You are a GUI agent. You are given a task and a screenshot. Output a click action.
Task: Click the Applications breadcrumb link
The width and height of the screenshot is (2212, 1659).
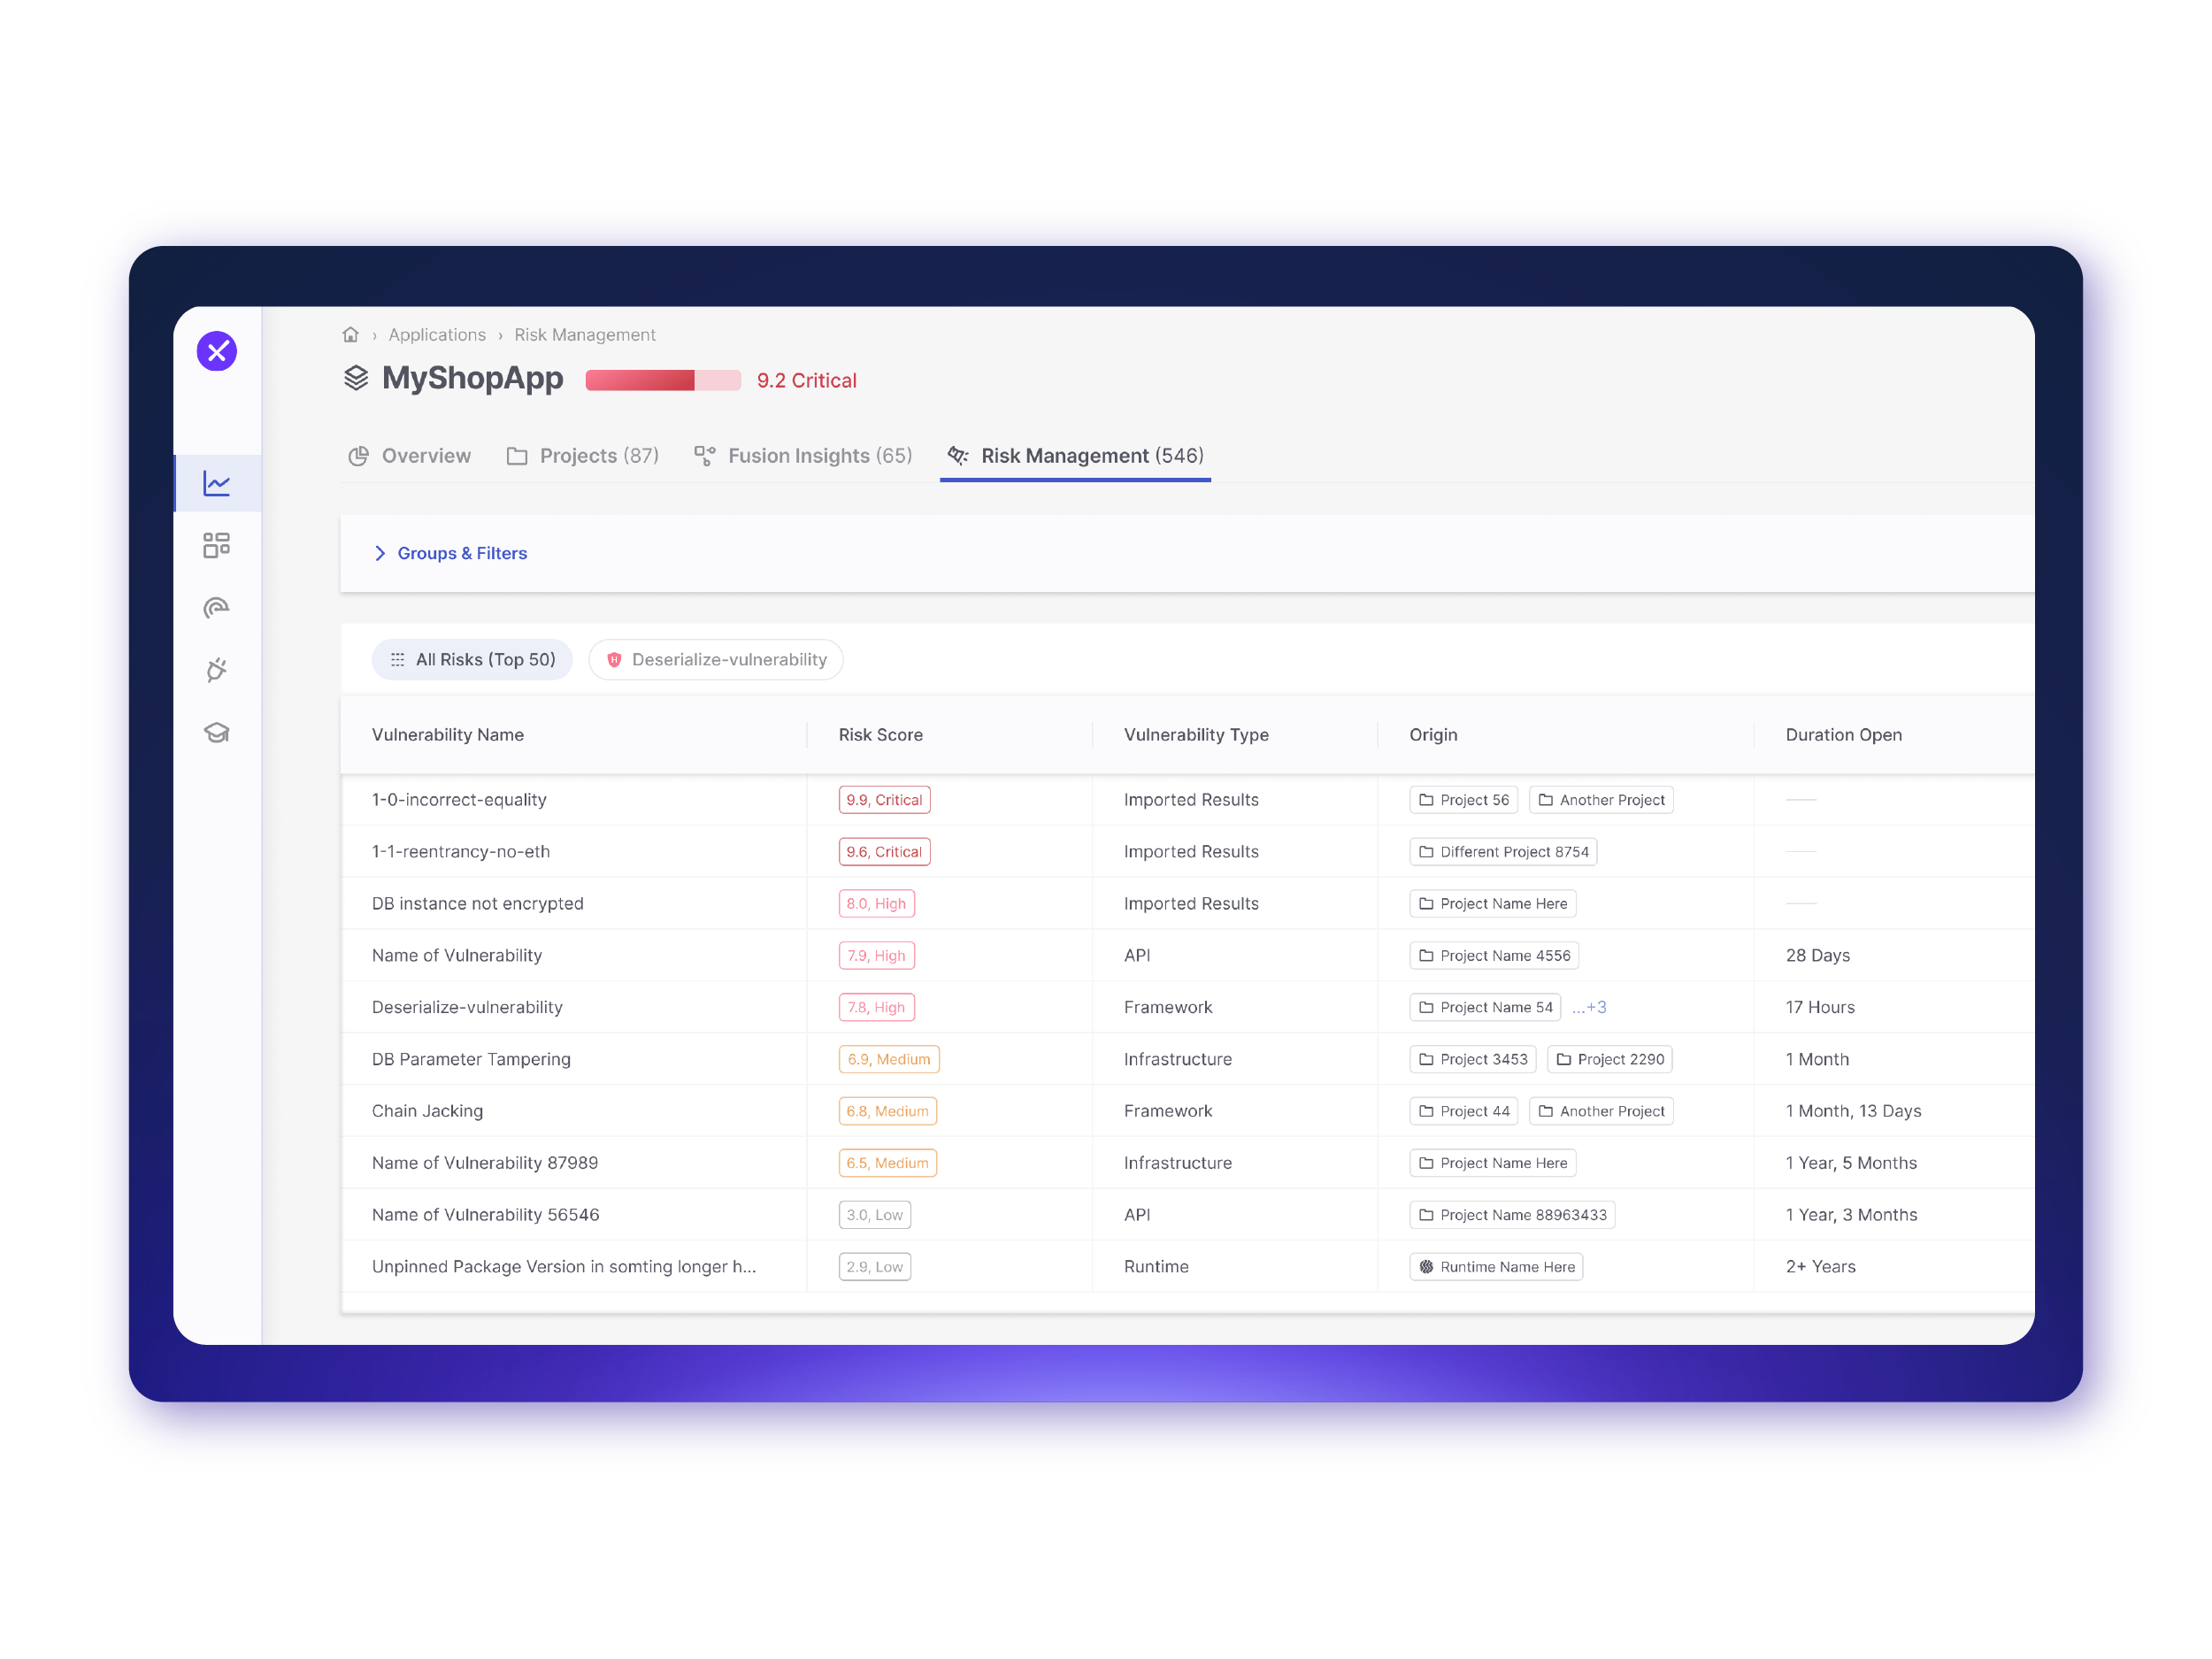437,335
